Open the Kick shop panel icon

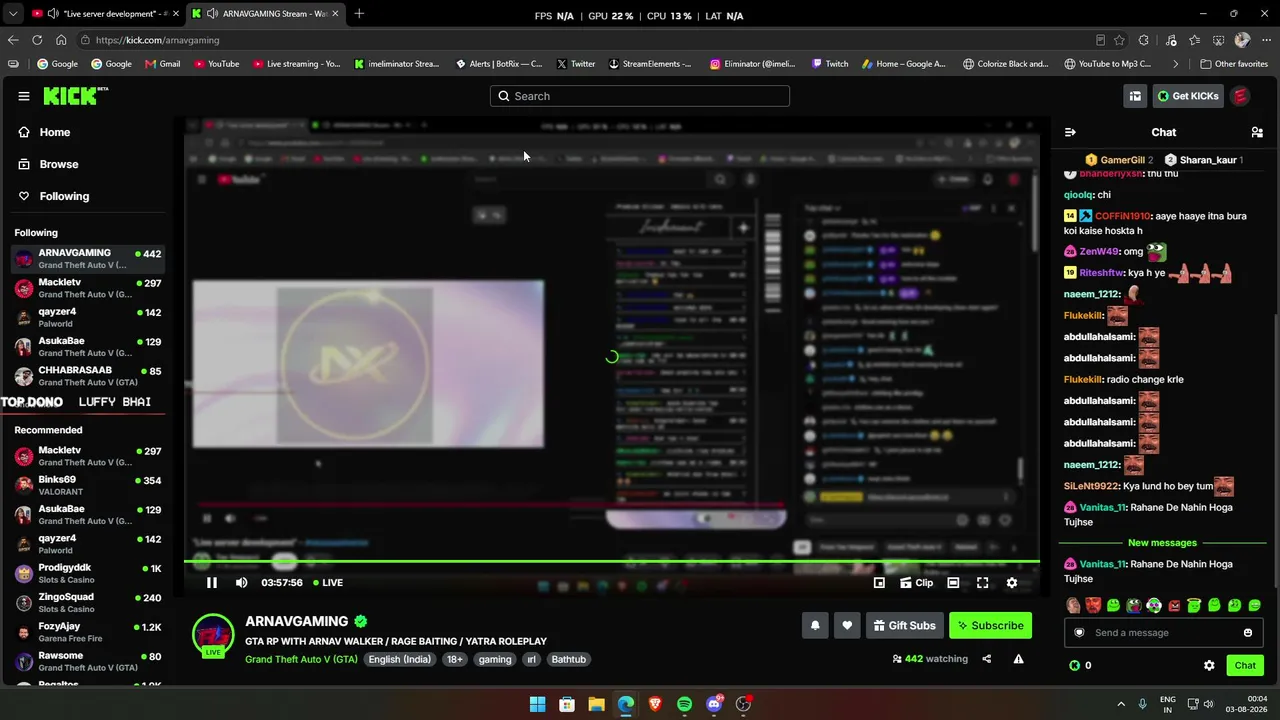click(x=1135, y=96)
